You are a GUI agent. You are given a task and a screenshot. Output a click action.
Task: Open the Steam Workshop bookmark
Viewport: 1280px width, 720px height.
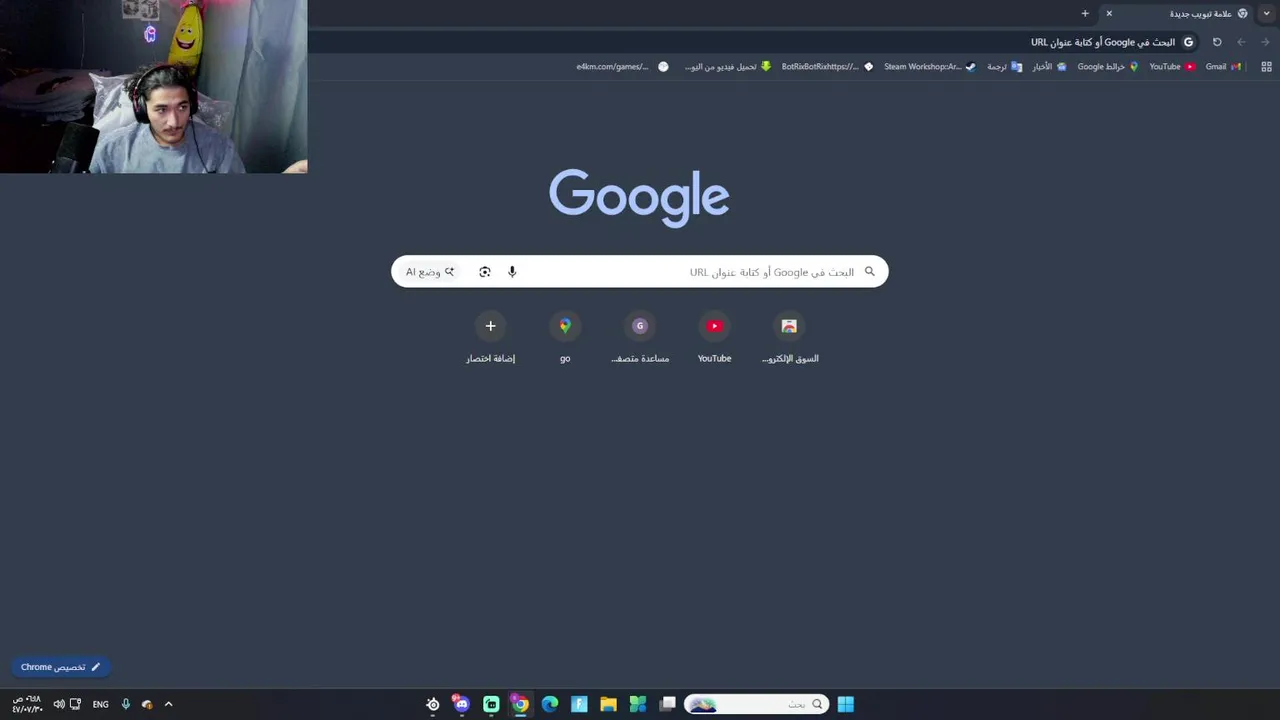(930, 67)
